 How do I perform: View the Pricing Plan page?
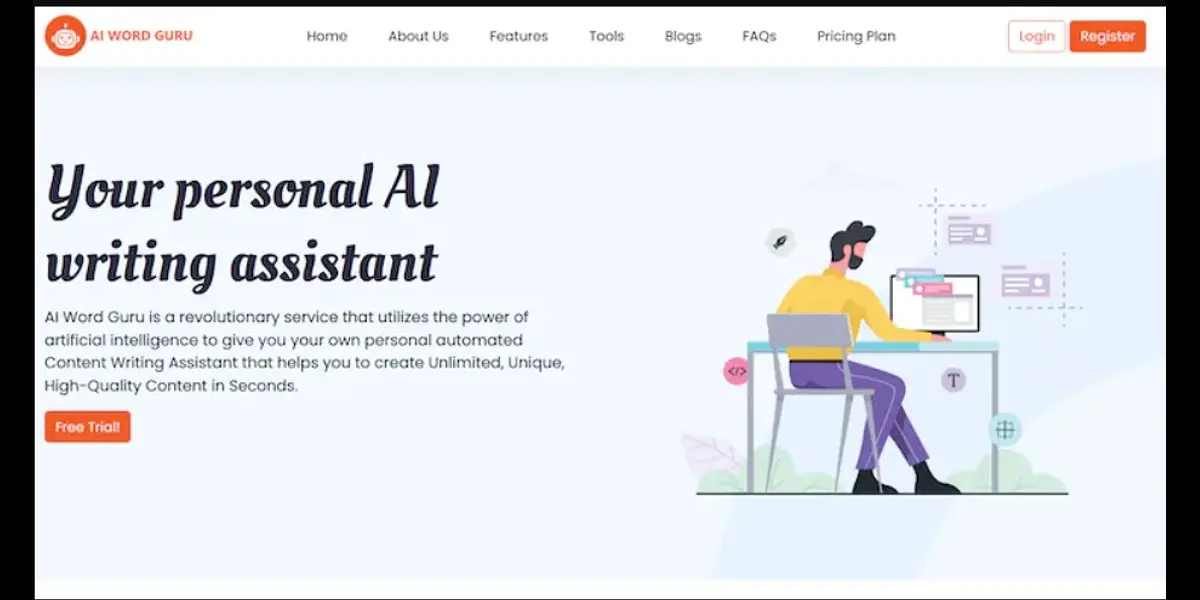(x=856, y=36)
